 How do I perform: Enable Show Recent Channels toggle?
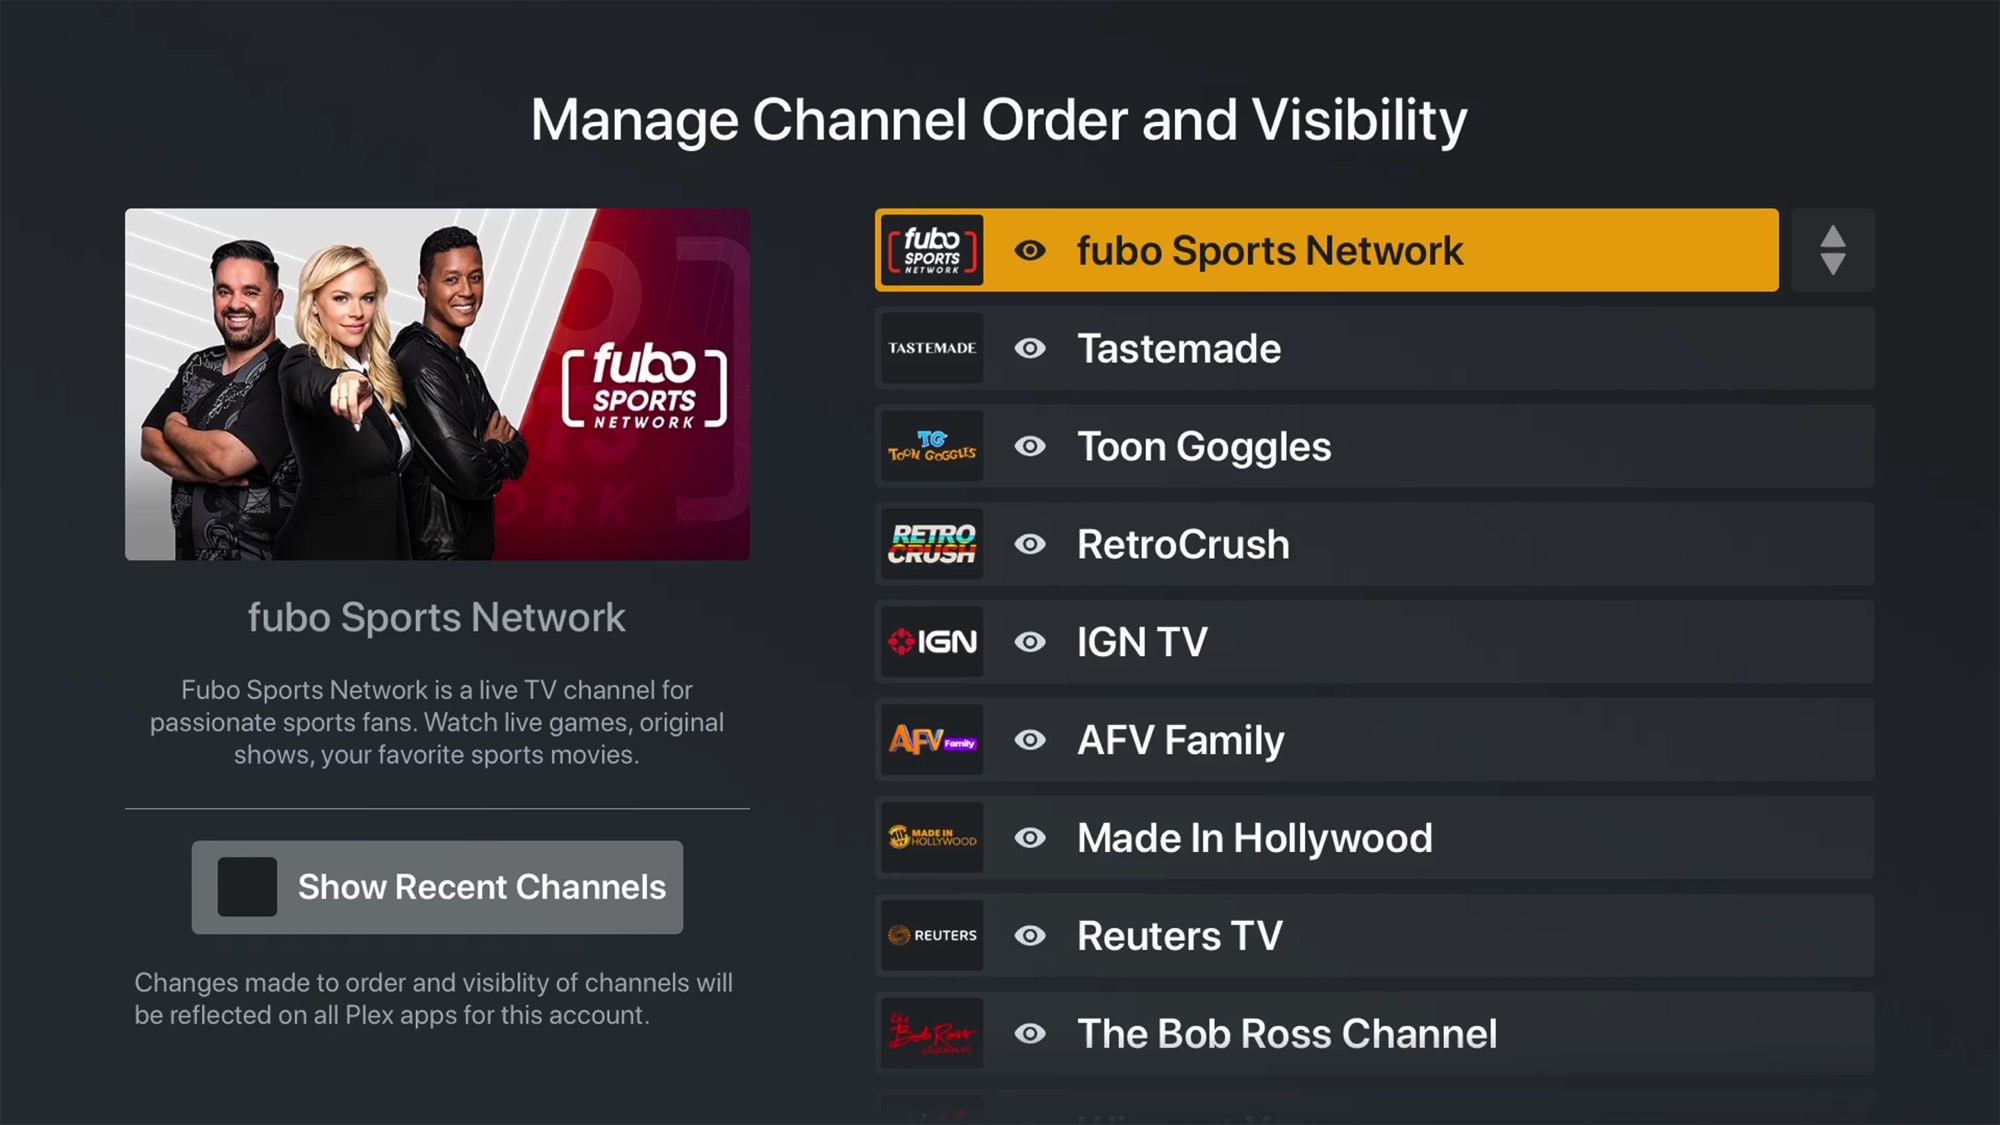(243, 886)
